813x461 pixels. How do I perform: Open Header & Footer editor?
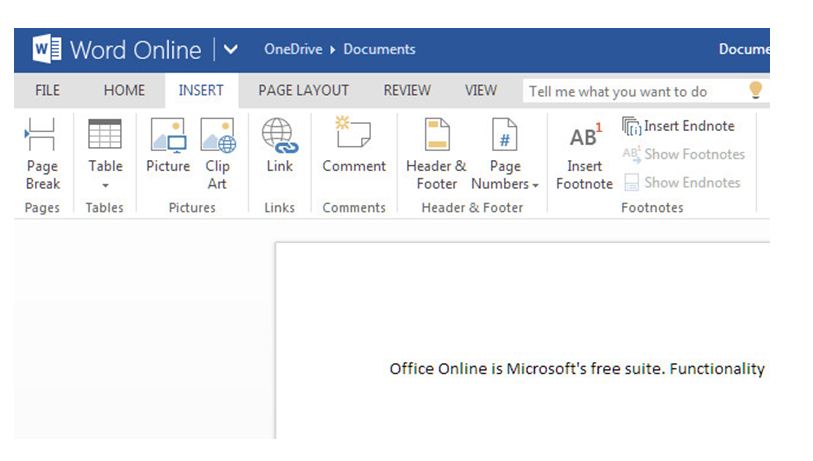(437, 154)
